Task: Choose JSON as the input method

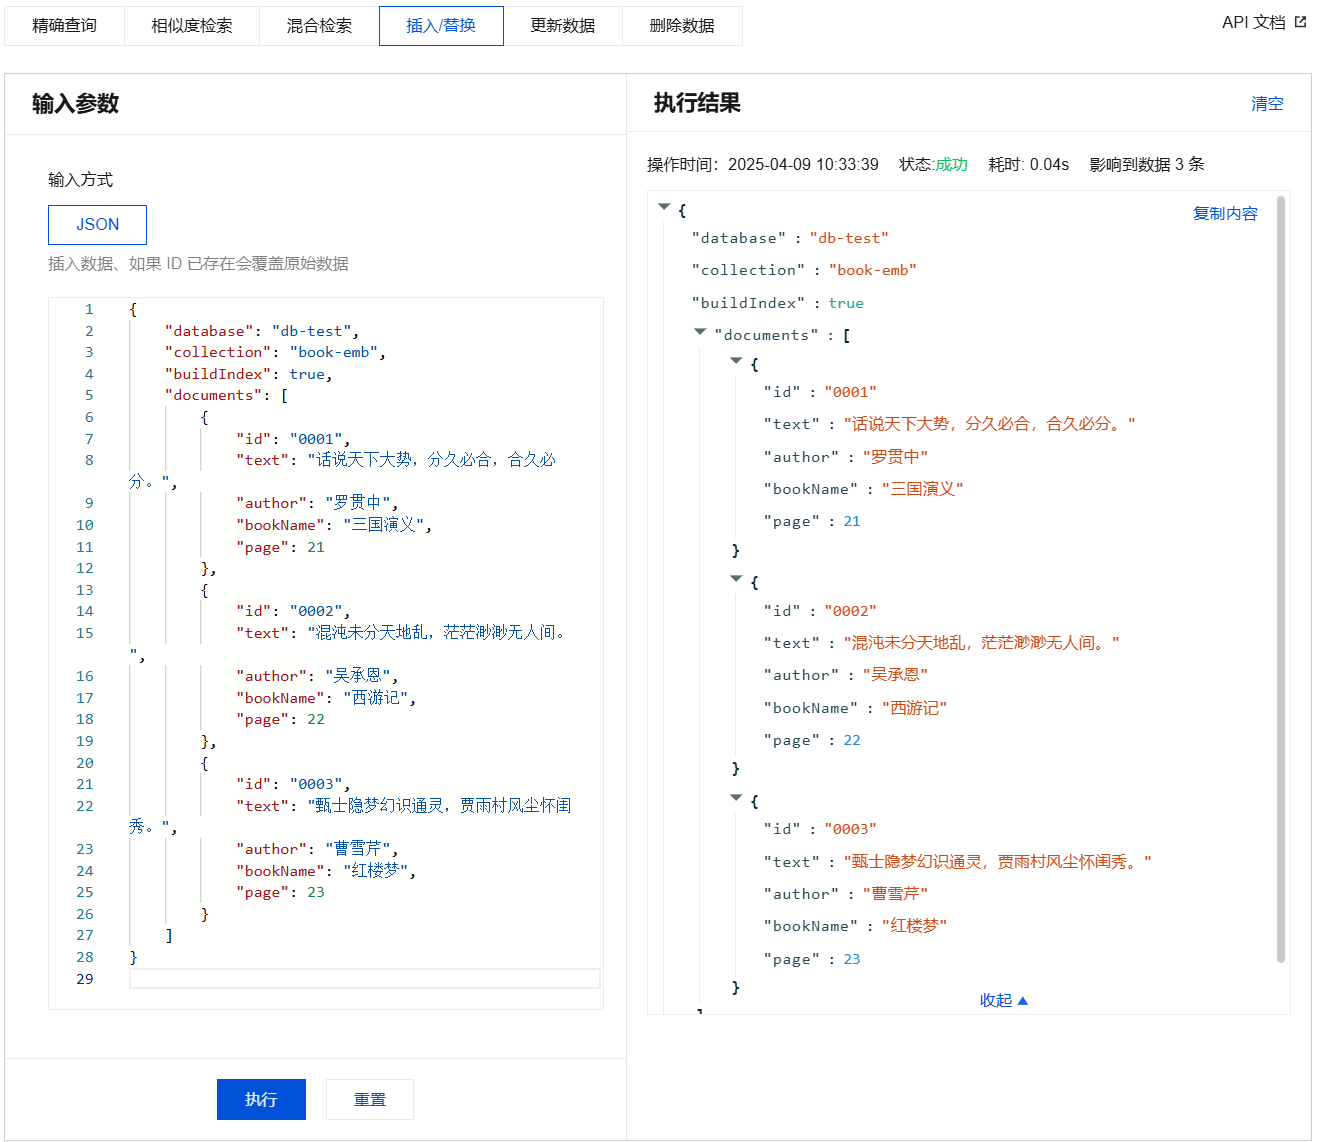Action: tap(97, 225)
